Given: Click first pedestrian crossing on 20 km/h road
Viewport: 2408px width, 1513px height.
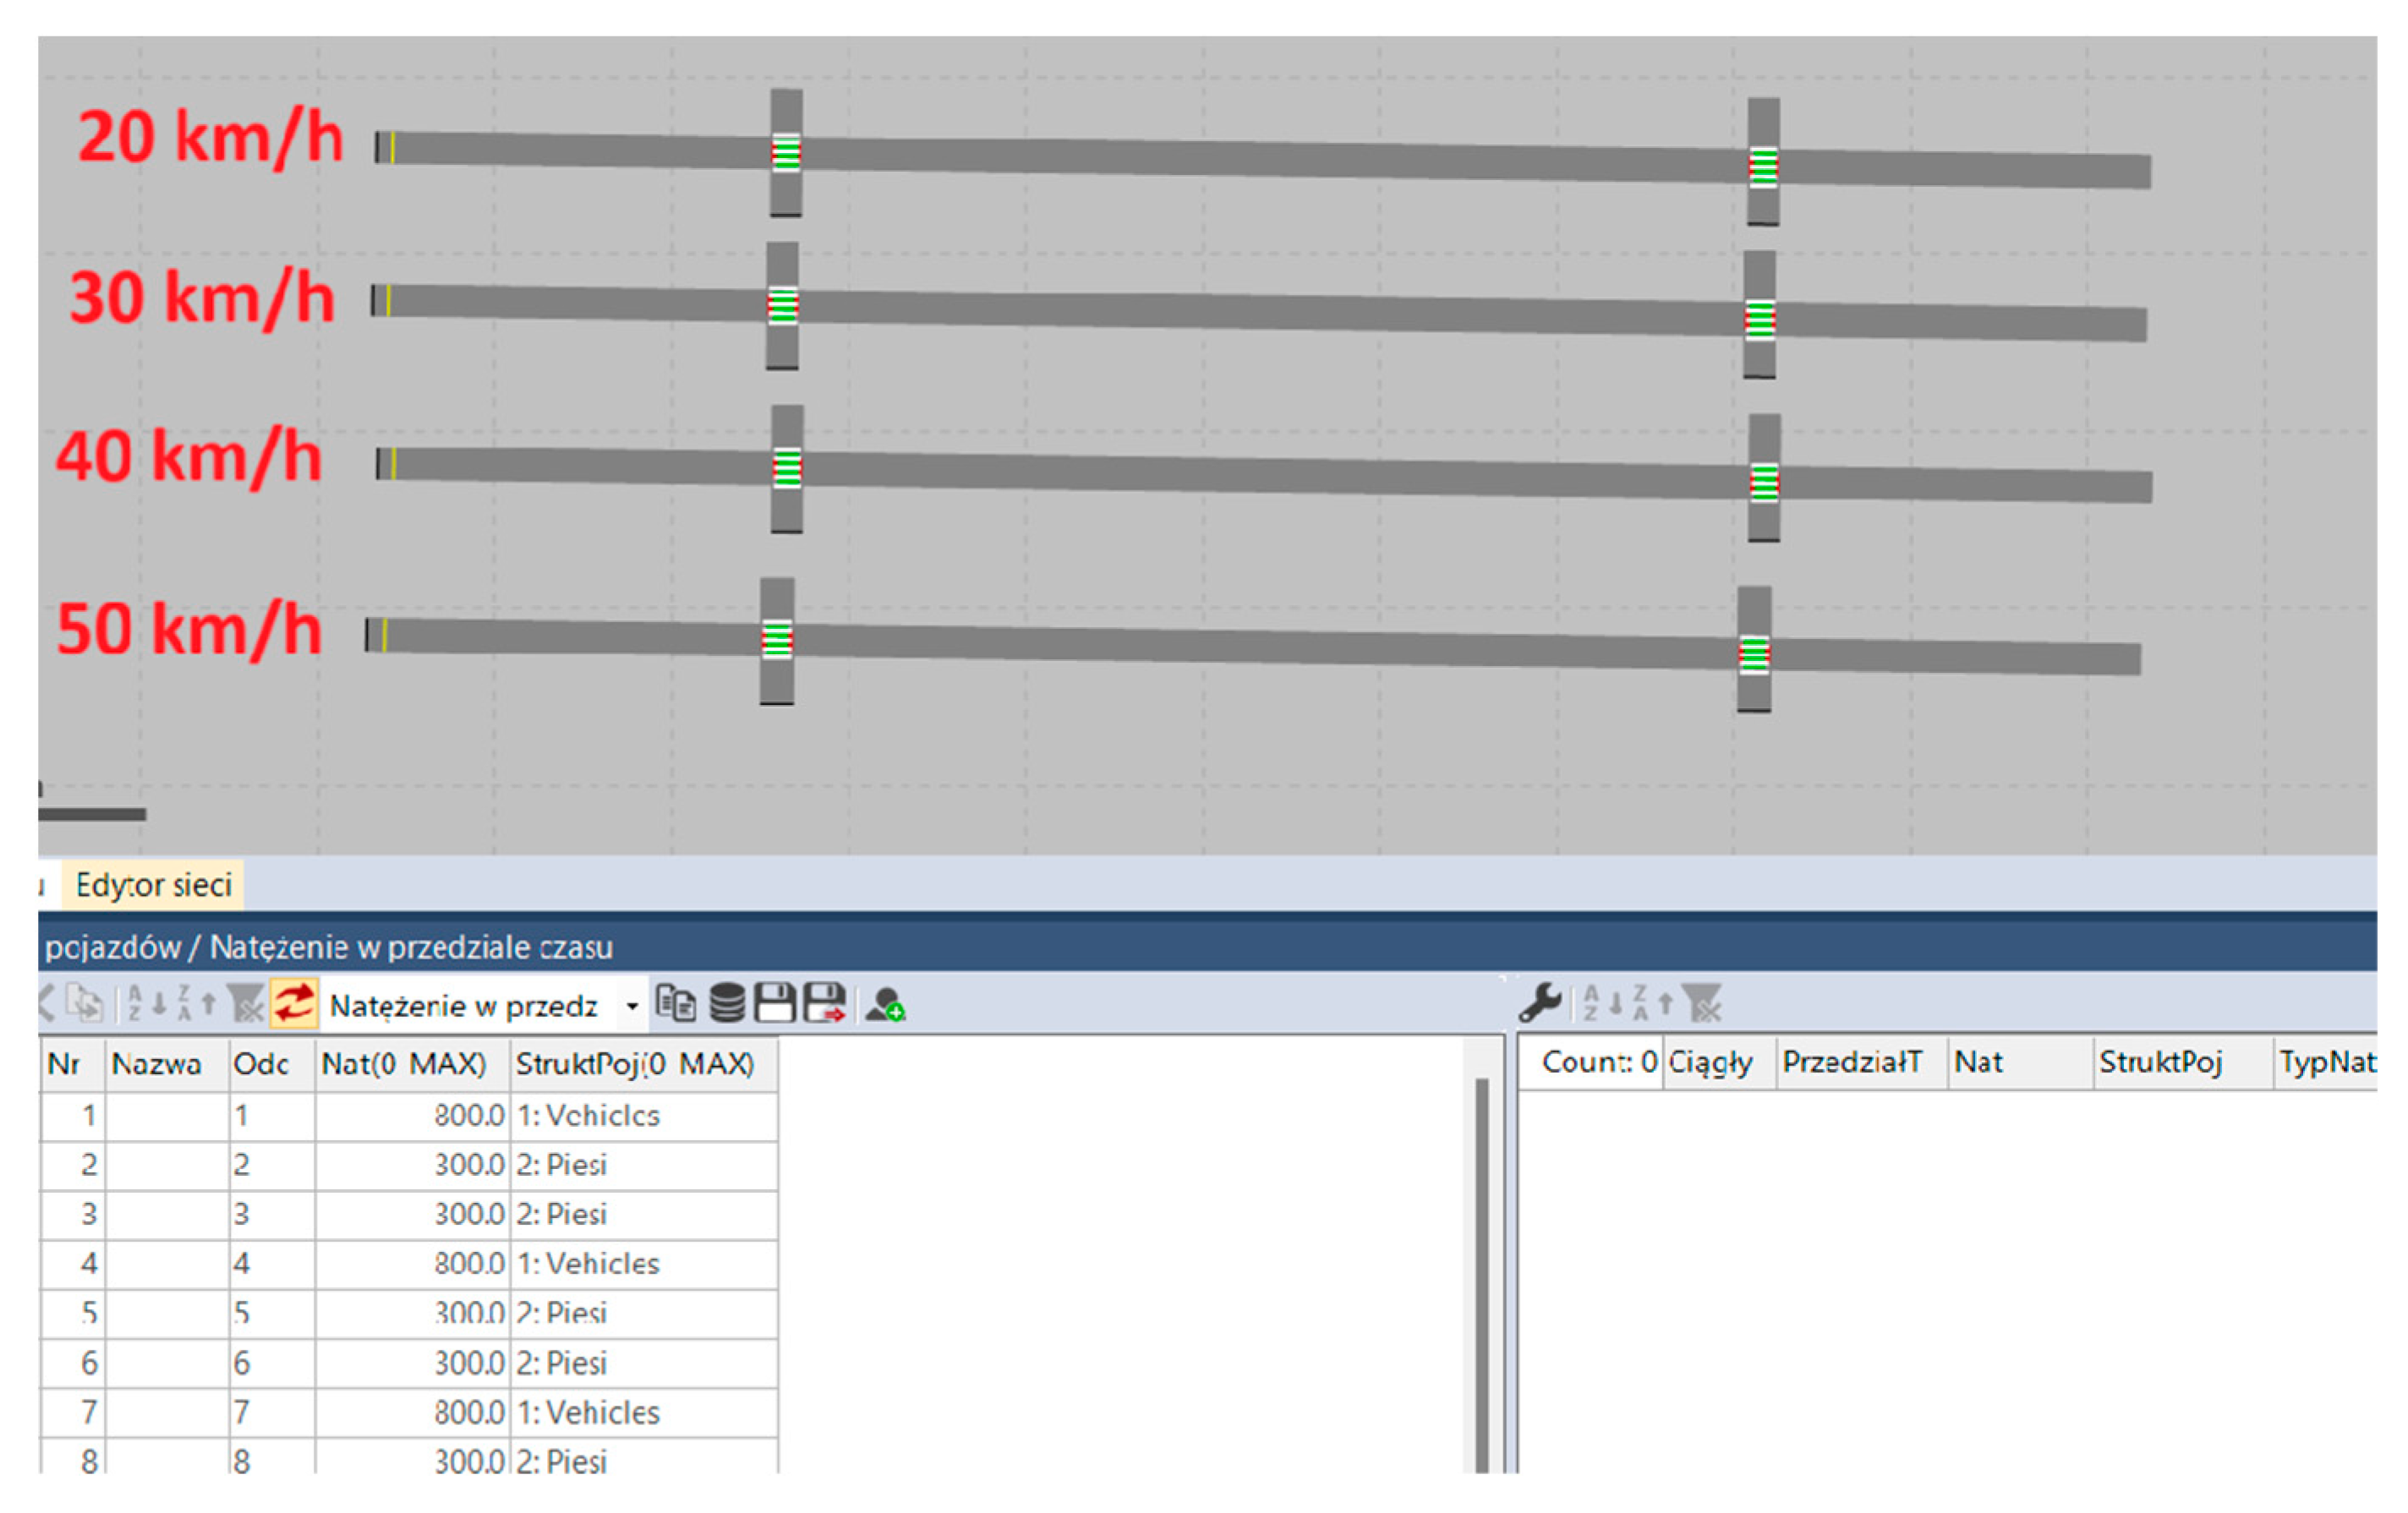Looking at the screenshot, I should click(x=786, y=153).
